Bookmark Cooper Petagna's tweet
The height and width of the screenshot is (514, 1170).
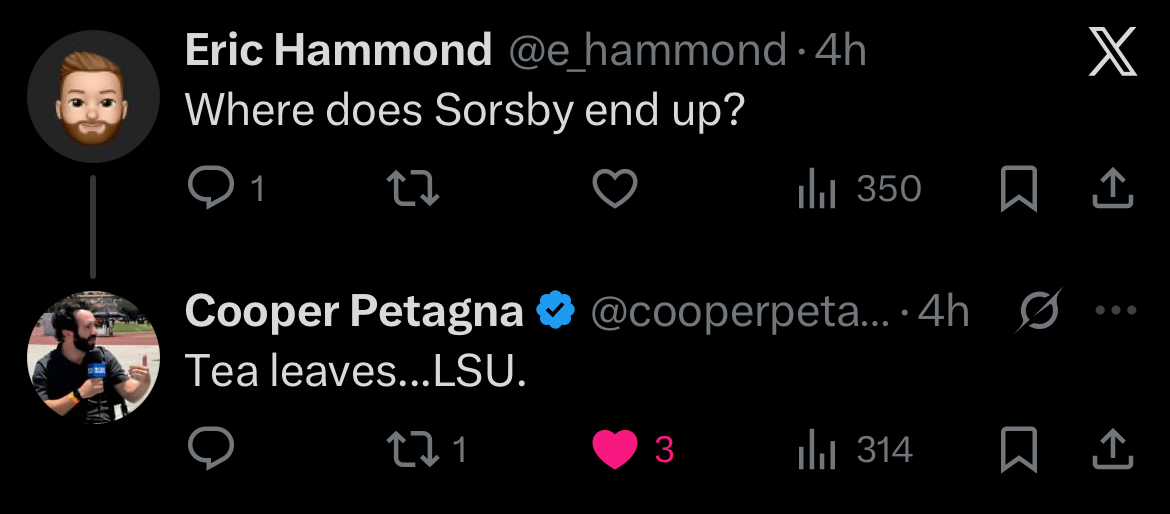click(x=1018, y=450)
